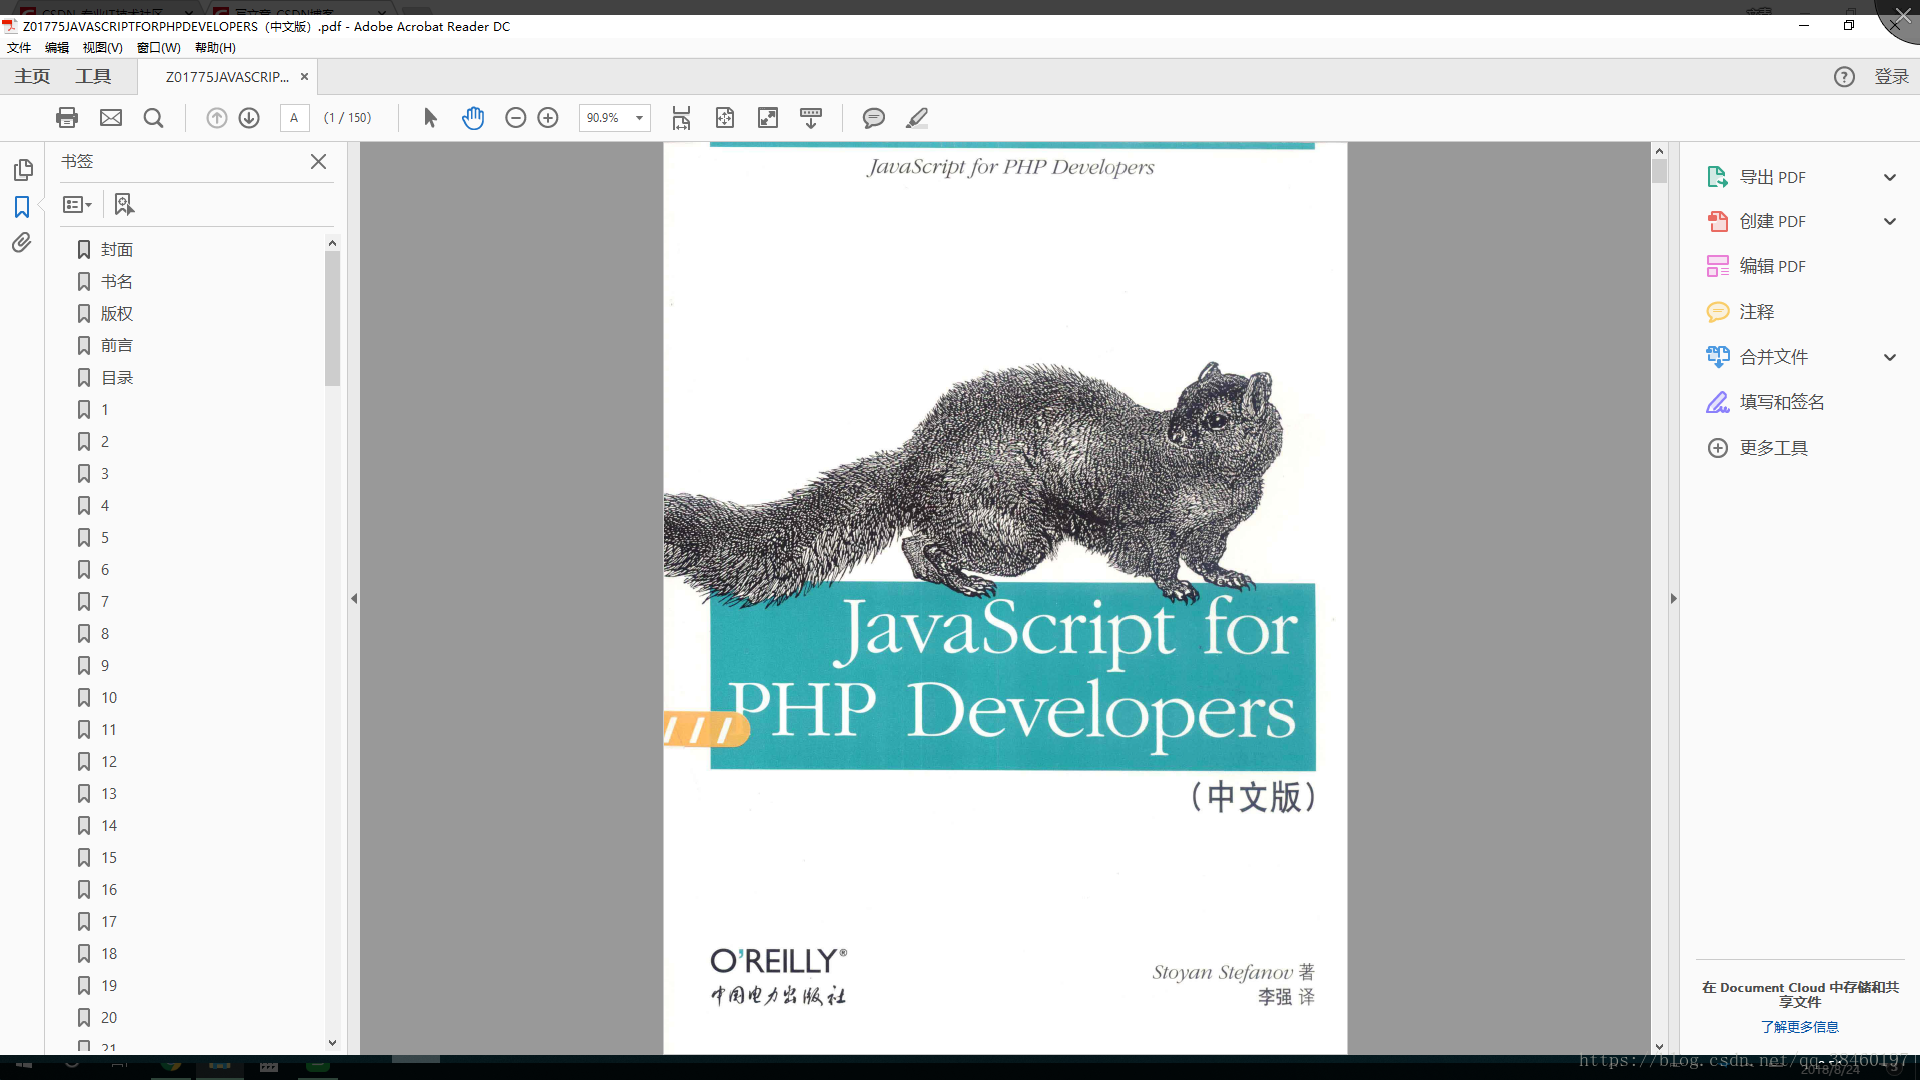The width and height of the screenshot is (1920, 1080).
Task: Click find current bookmark icon
Action: point(123,204)
